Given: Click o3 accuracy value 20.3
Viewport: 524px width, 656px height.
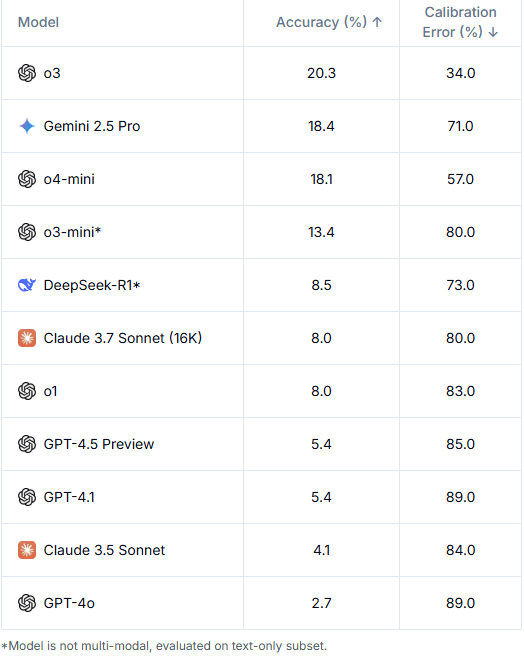Looking at the screenshot, I should click(321, 73).
